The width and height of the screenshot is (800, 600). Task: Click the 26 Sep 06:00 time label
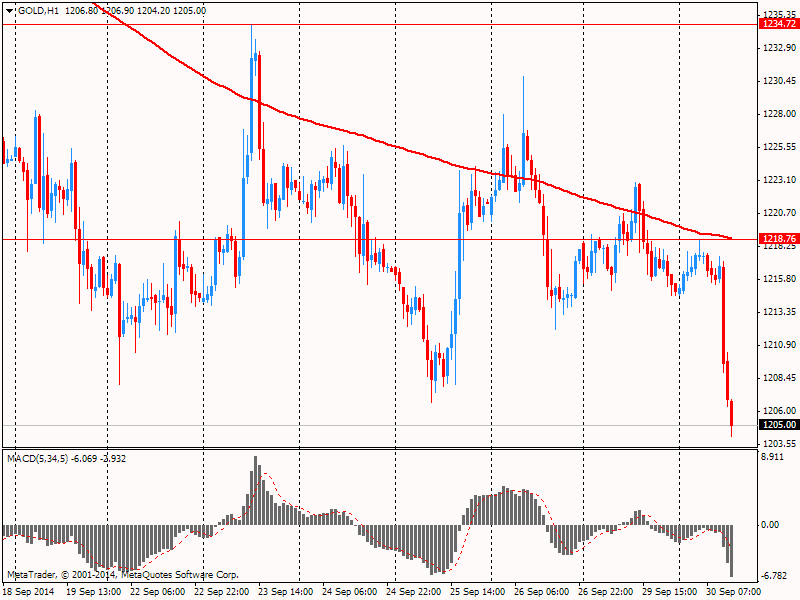tap(542, 591)
